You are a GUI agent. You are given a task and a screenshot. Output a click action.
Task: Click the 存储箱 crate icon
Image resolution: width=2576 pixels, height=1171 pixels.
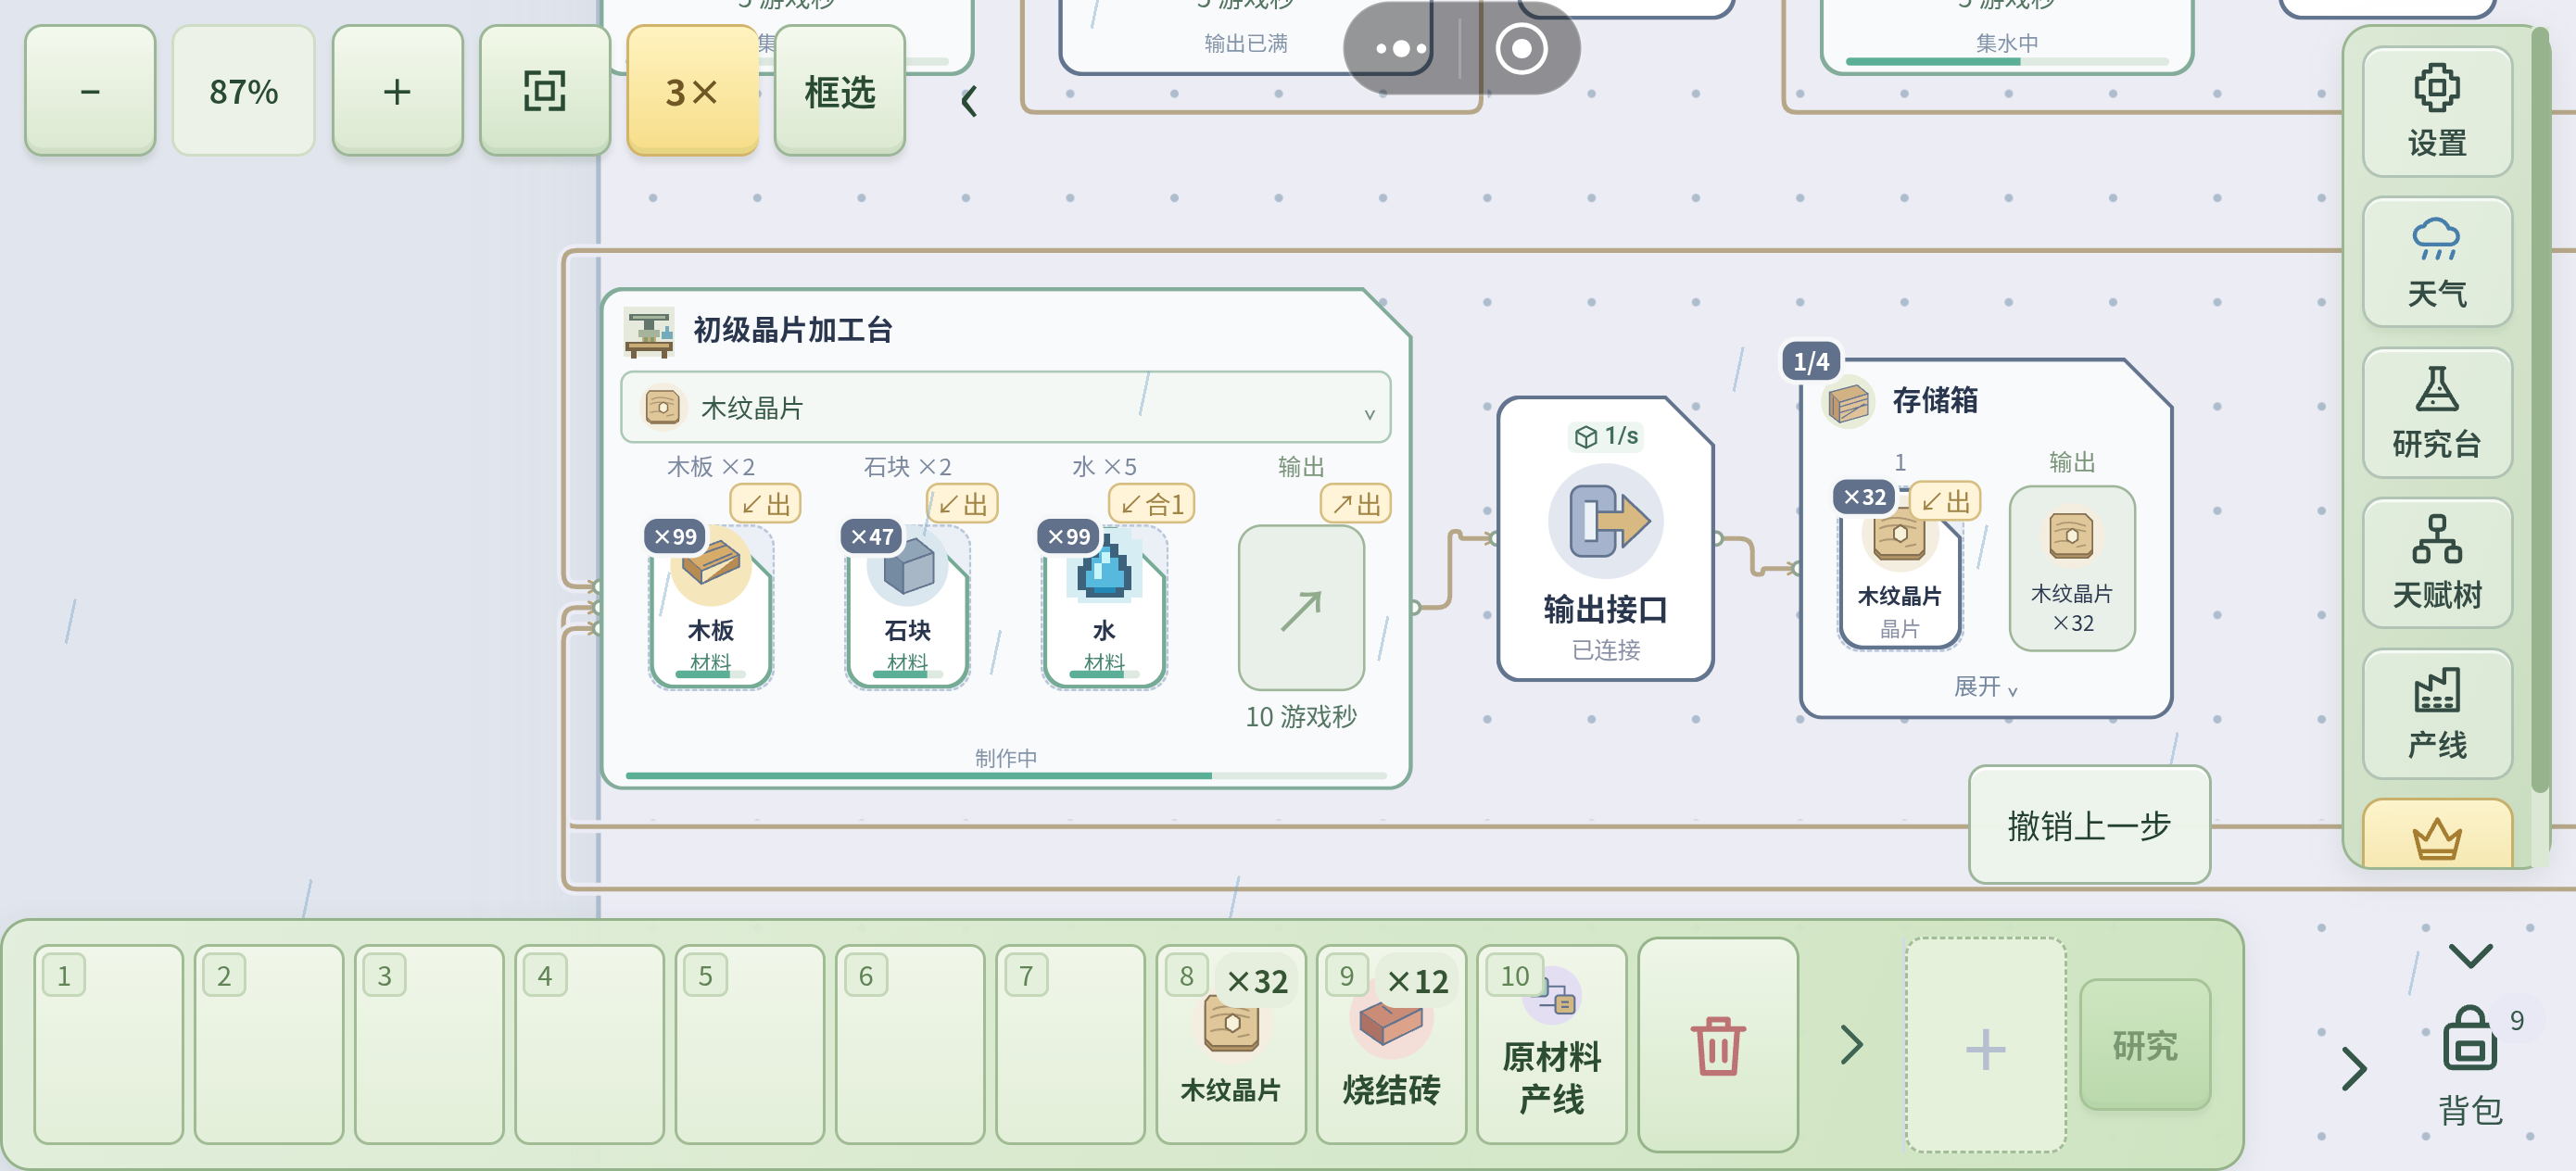click(1848, 402)
